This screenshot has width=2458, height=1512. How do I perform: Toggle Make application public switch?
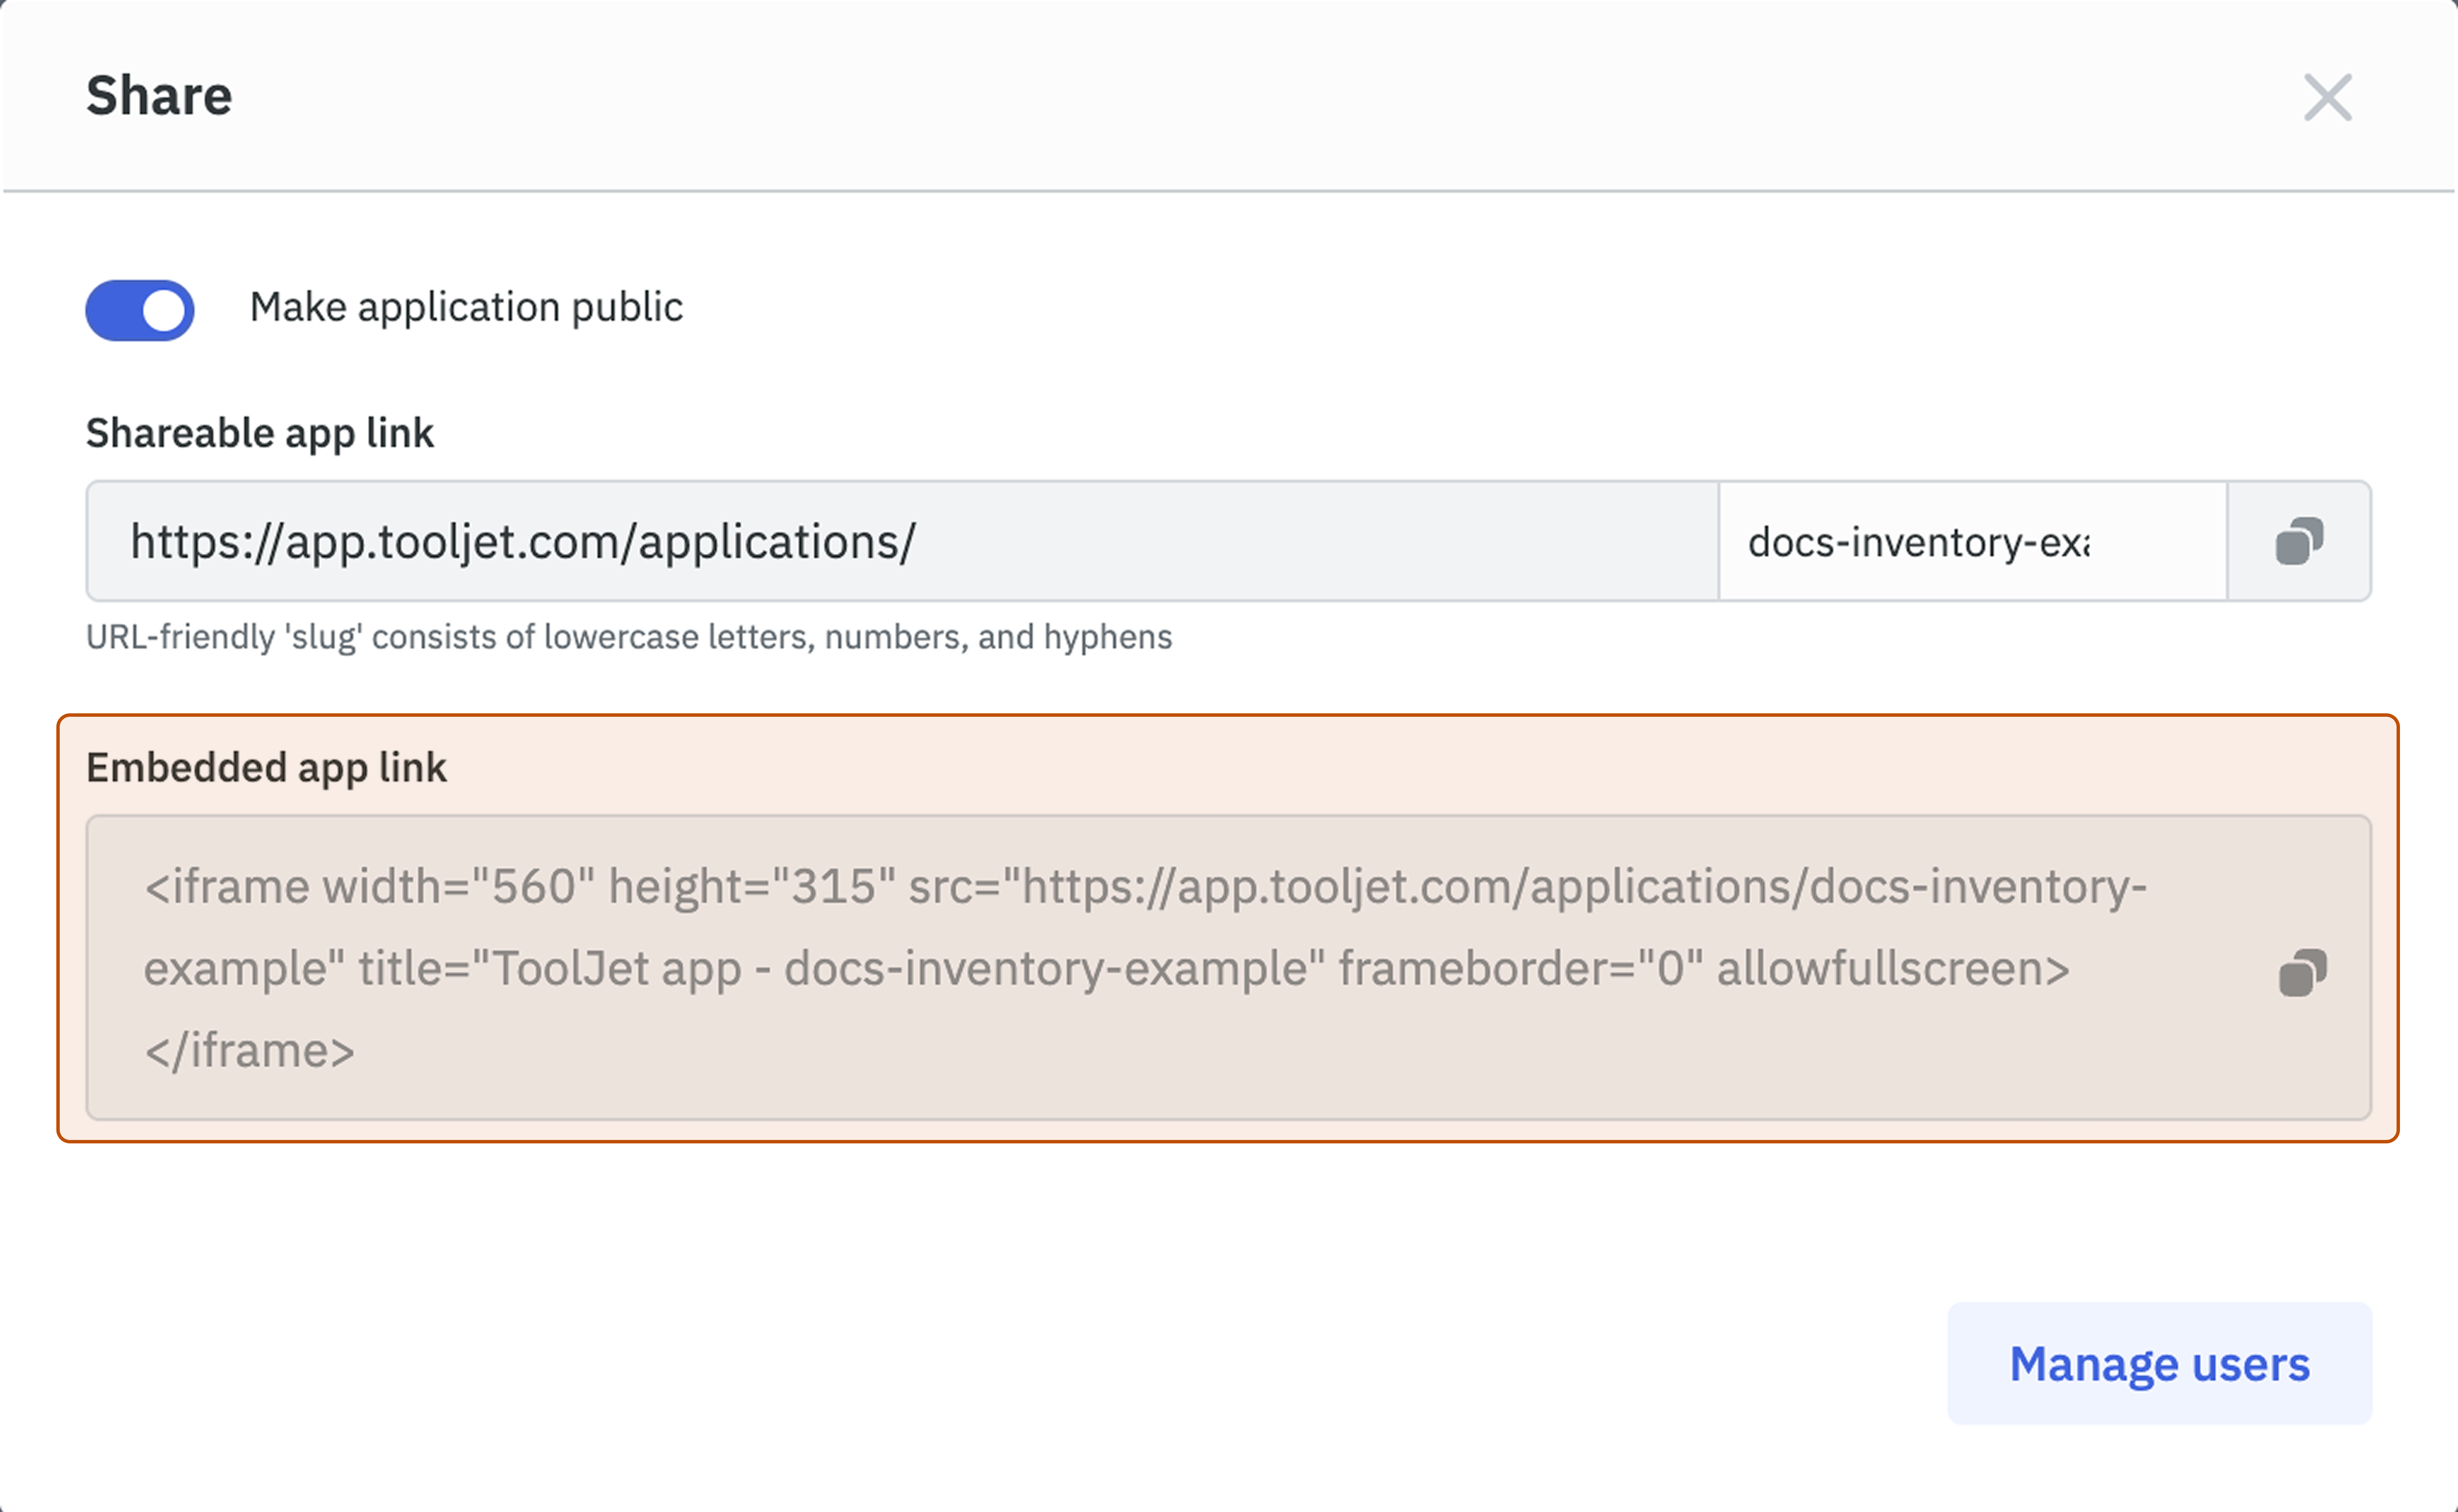coord(140,310)
